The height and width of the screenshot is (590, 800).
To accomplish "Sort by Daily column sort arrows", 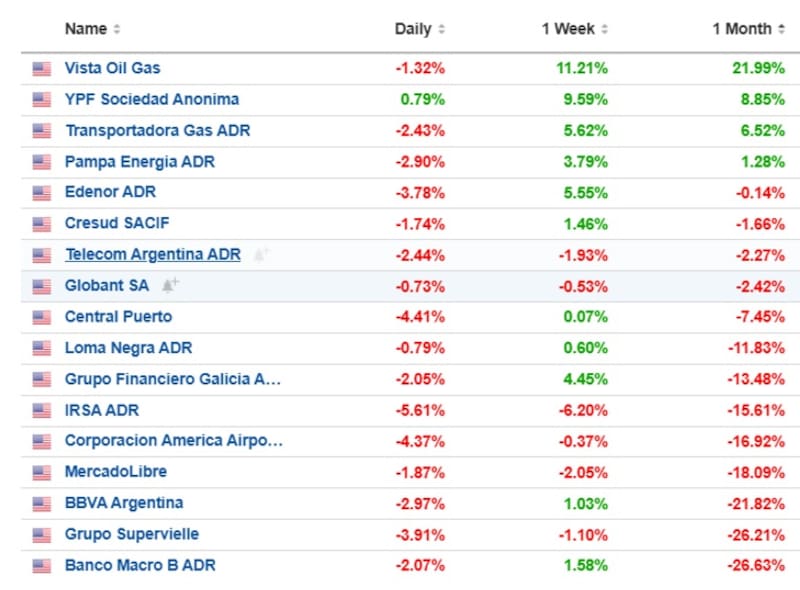I will [442, 29].
